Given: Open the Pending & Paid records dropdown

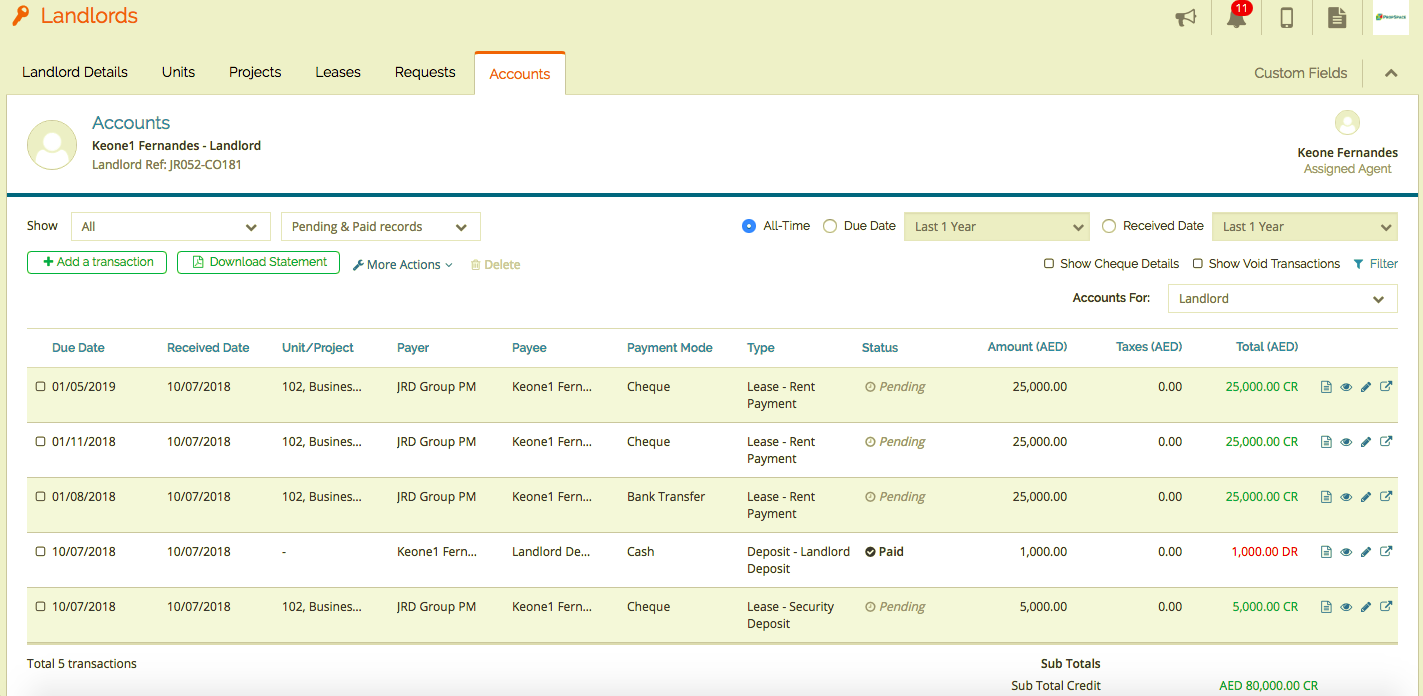Looking at the screenshot, I should tap(380, 226).
